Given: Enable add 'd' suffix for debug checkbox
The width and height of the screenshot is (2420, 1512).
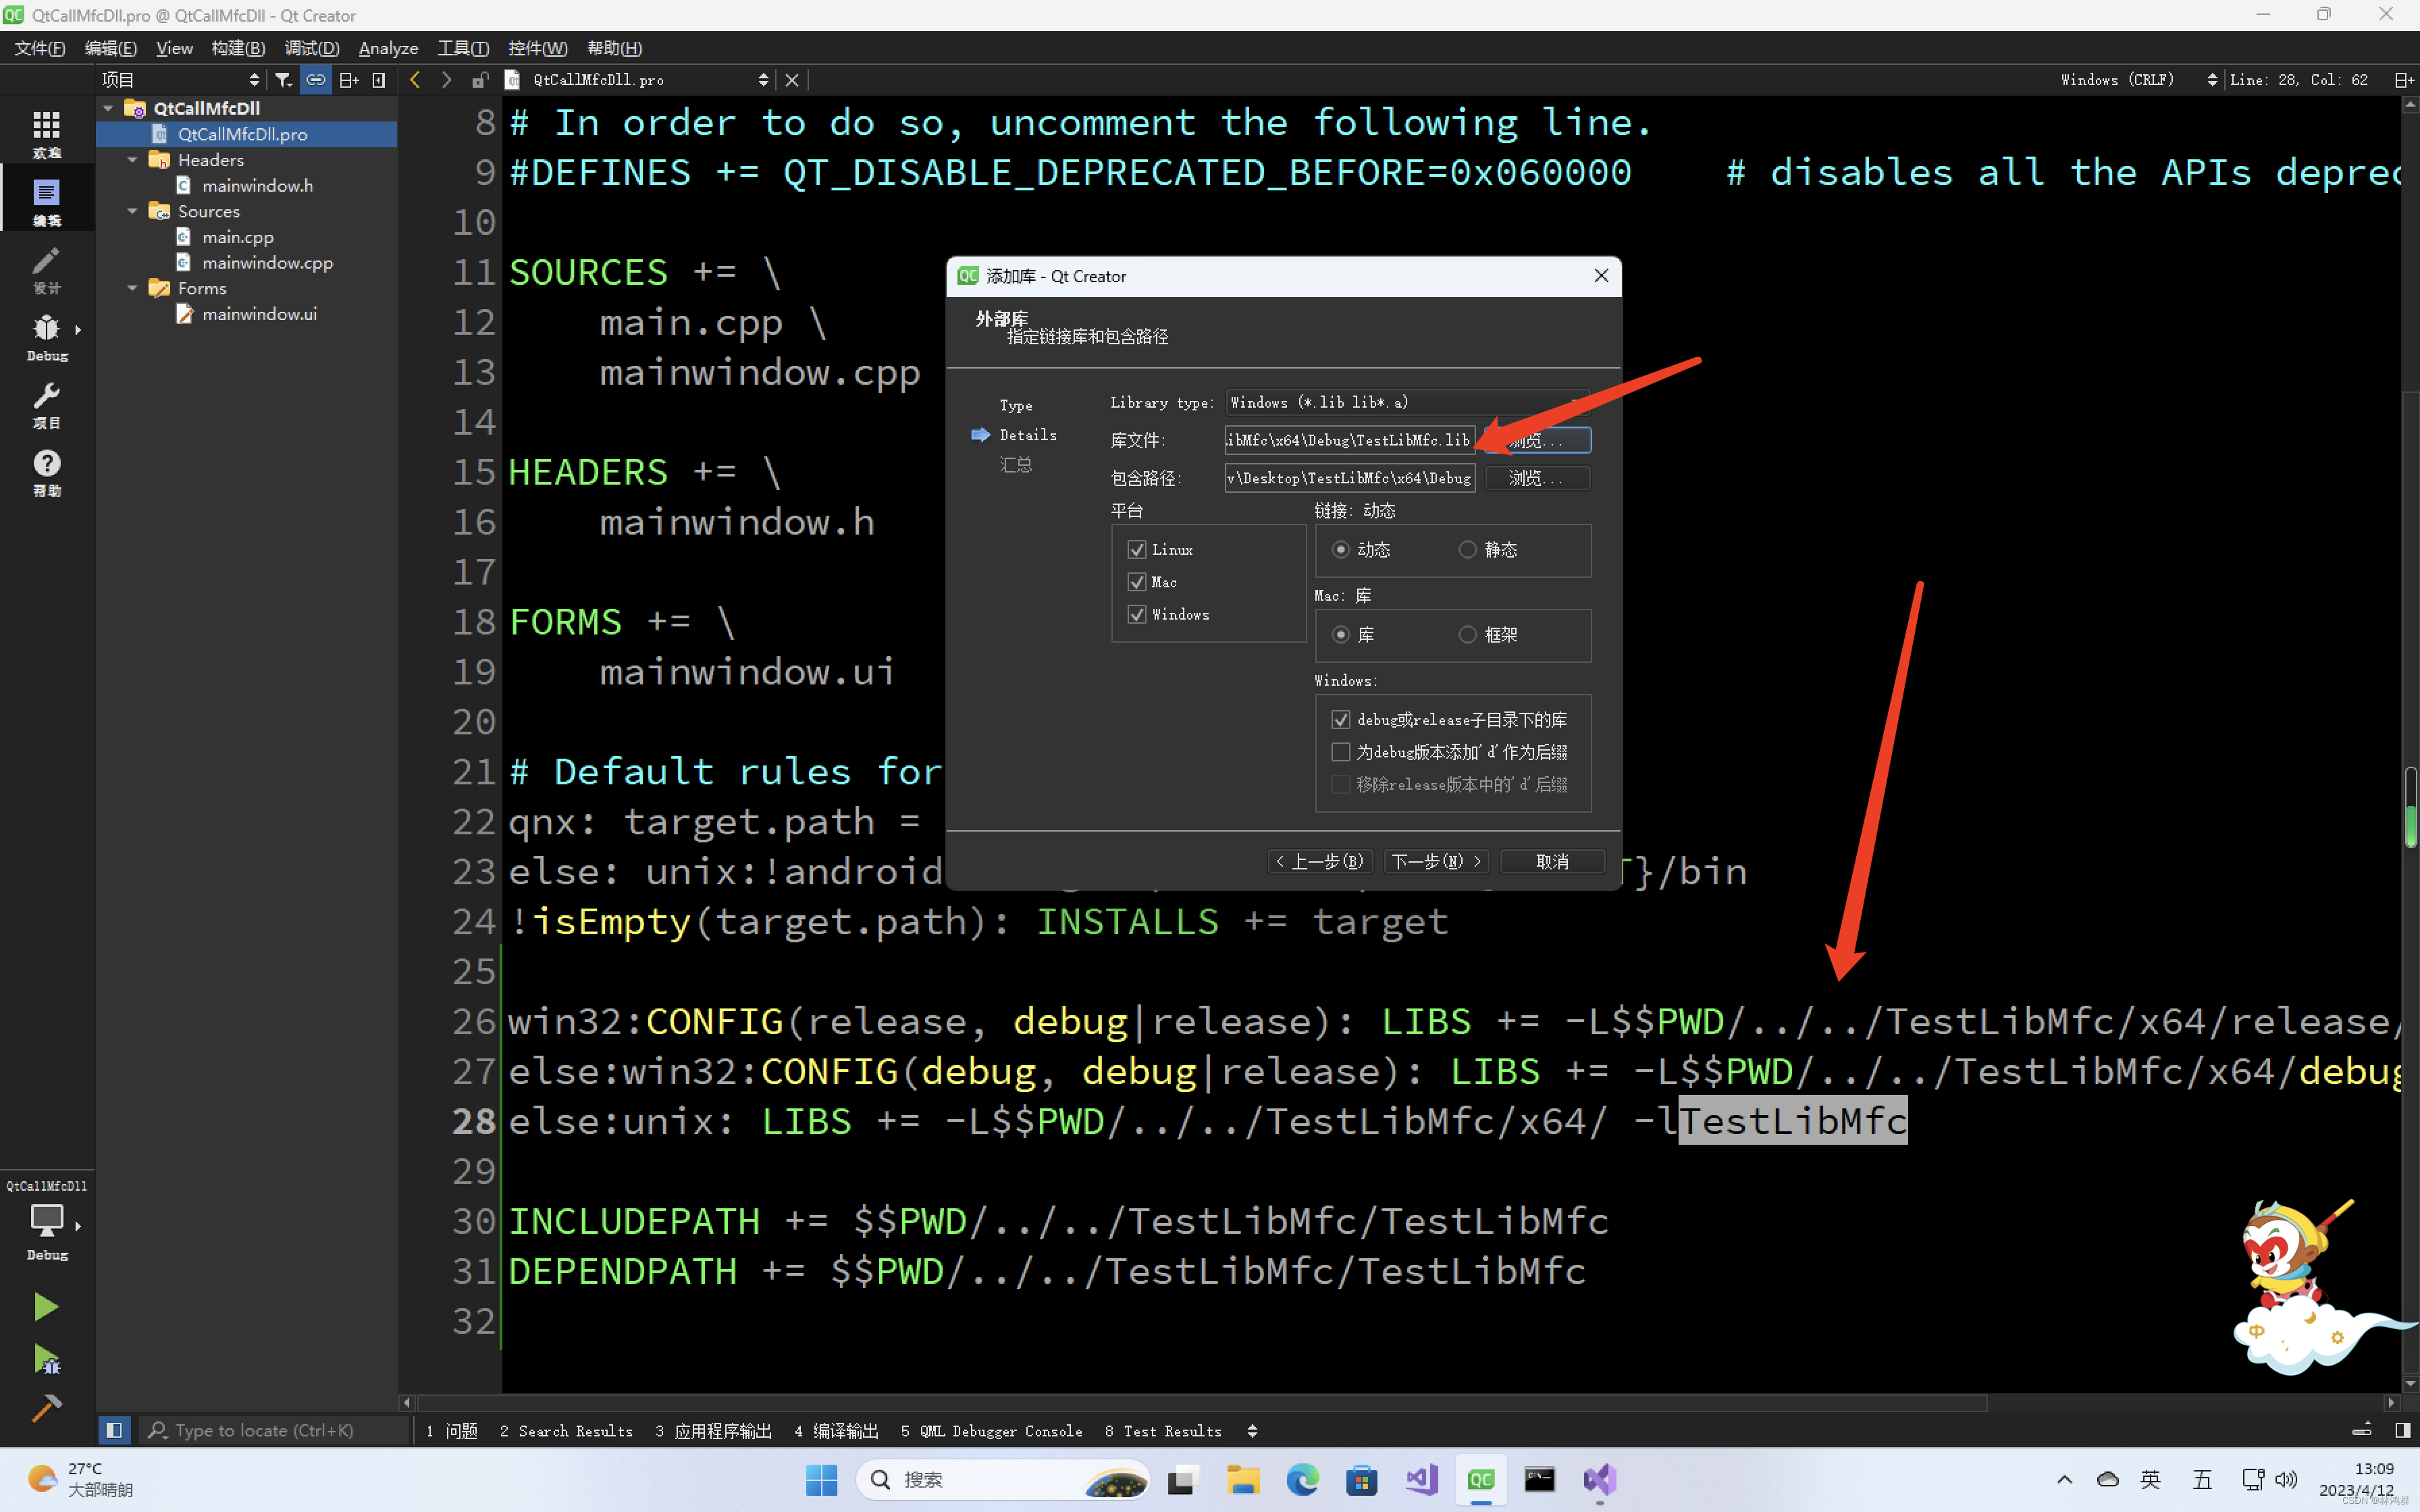Looking at the screenshot, I should (x=1341, y=752).
